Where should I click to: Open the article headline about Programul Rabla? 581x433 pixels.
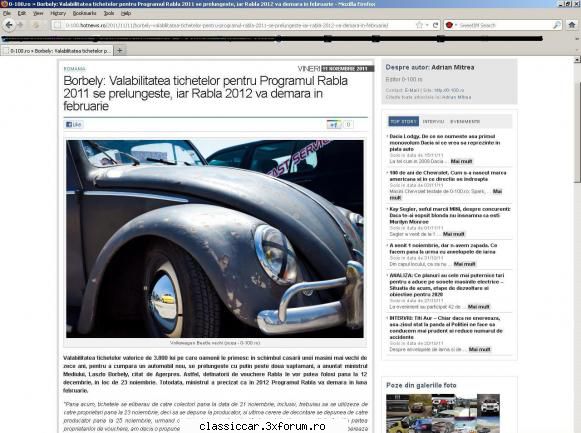(206, 93)
